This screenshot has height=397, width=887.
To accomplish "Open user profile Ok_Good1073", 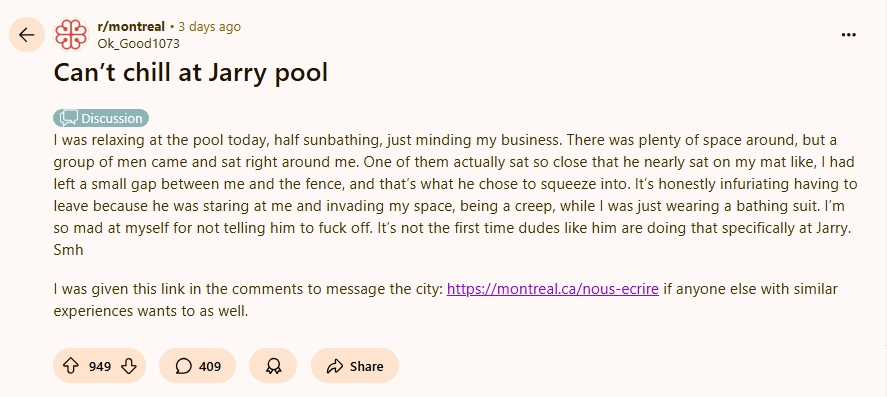I will (x=139, y=44).
